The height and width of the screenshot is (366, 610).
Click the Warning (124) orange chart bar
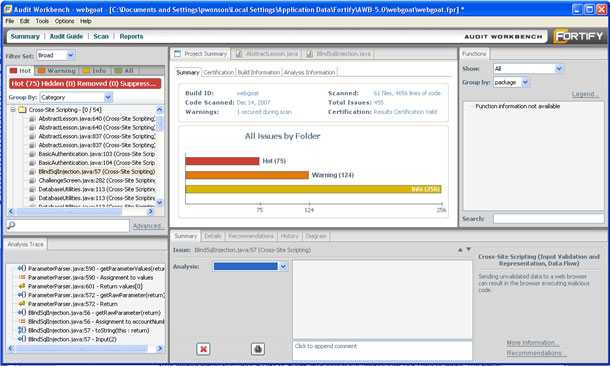[247, 175]
